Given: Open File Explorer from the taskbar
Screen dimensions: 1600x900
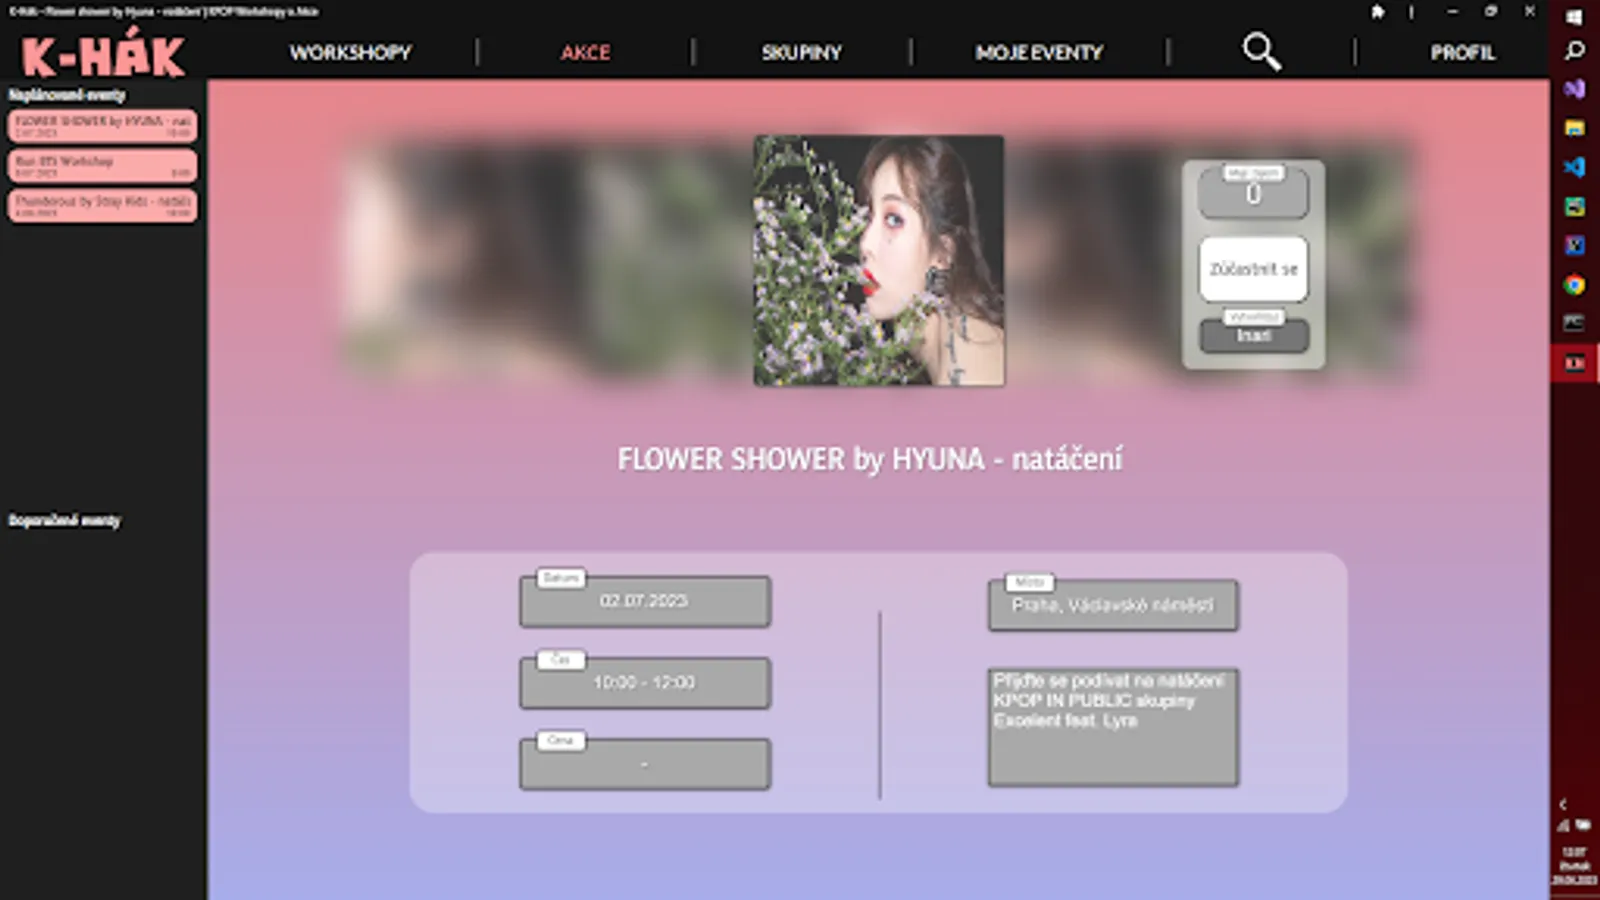Looking at the screenshot, I should 1575,128.
